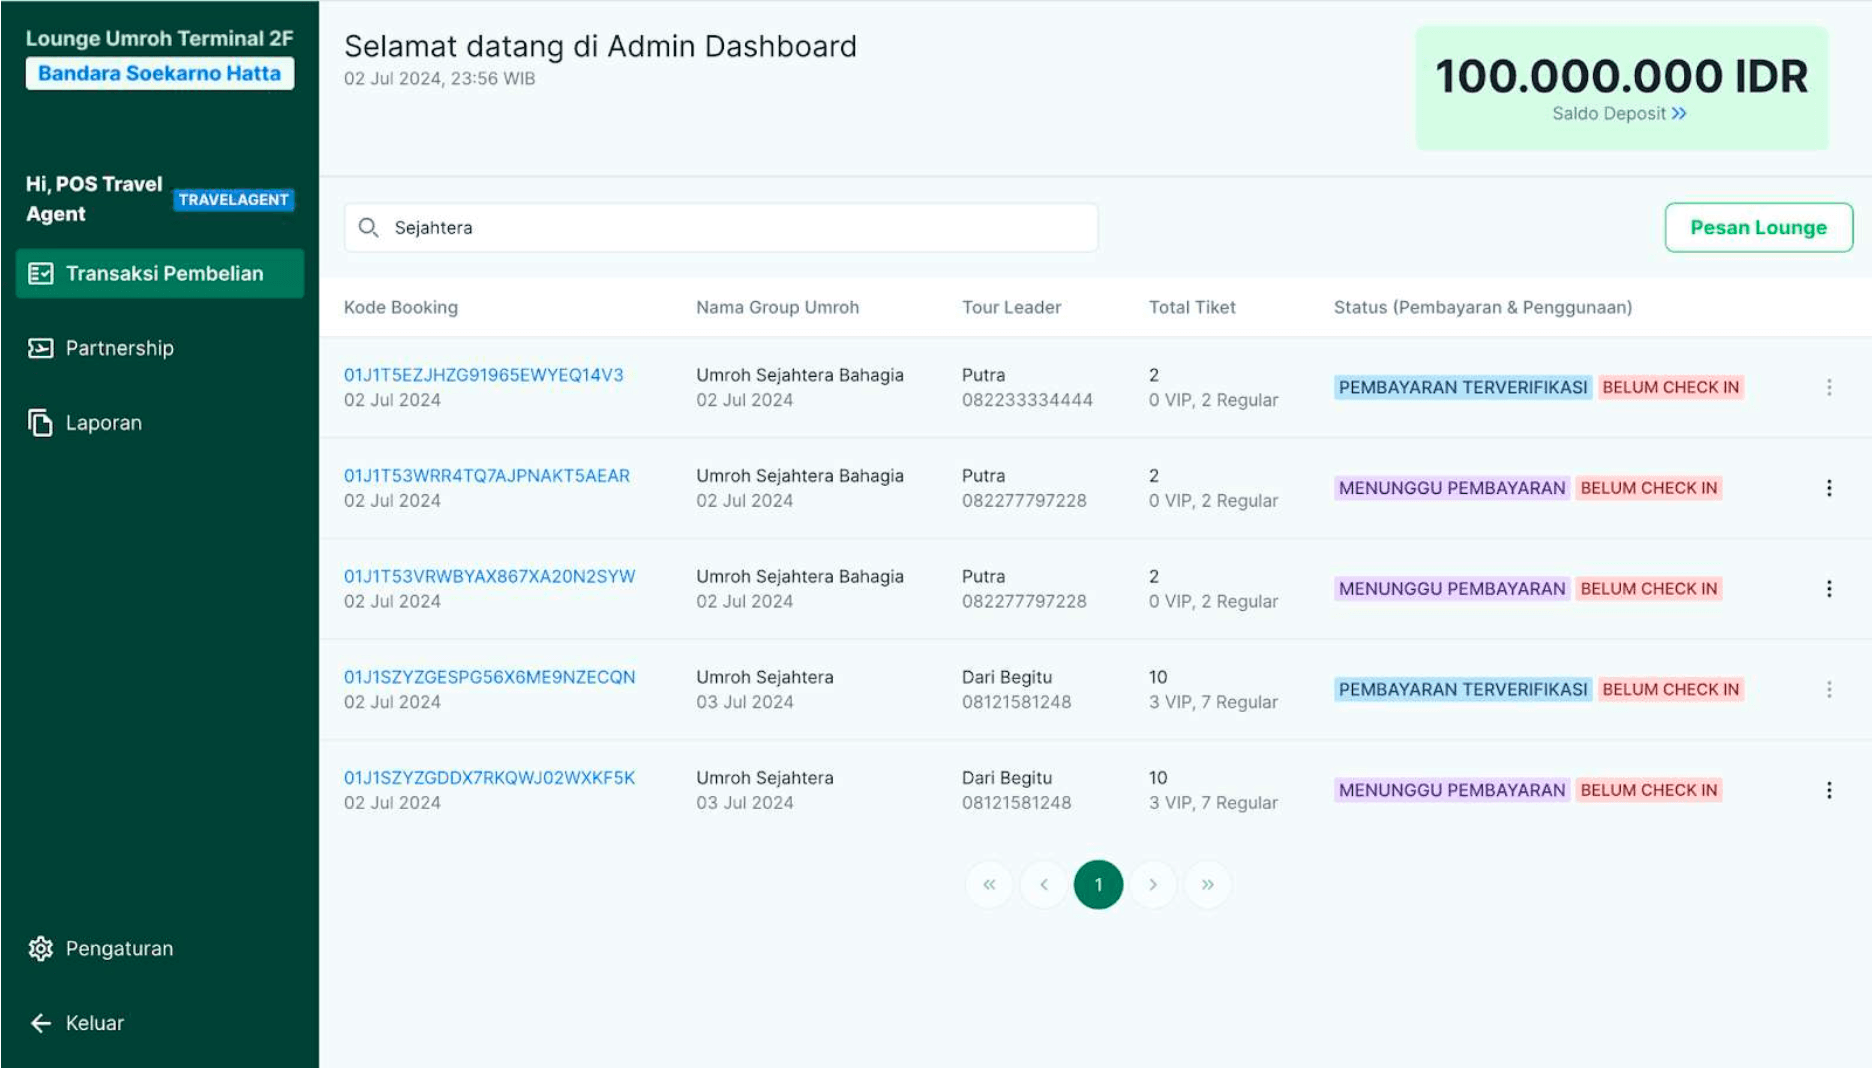Click the Total Tiket column header
This screenshot has width=1874, height=1070.
1192,308
